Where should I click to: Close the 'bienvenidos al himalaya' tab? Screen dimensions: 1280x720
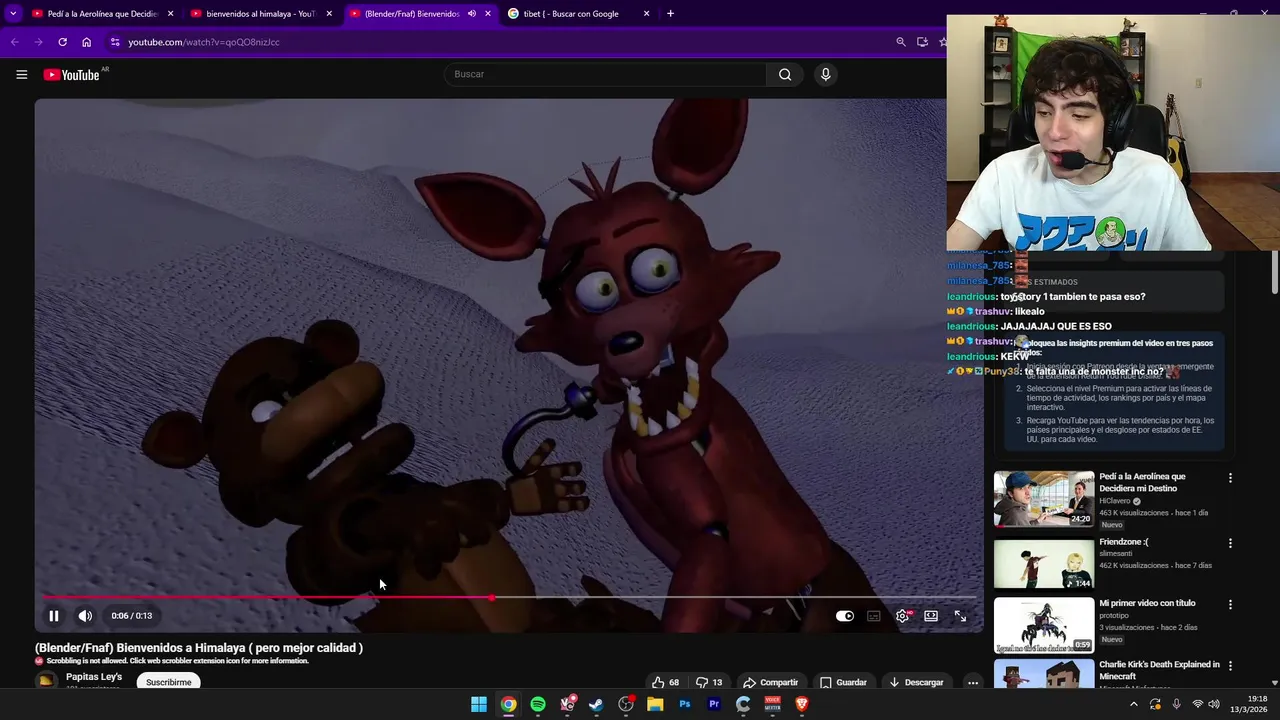329,14
